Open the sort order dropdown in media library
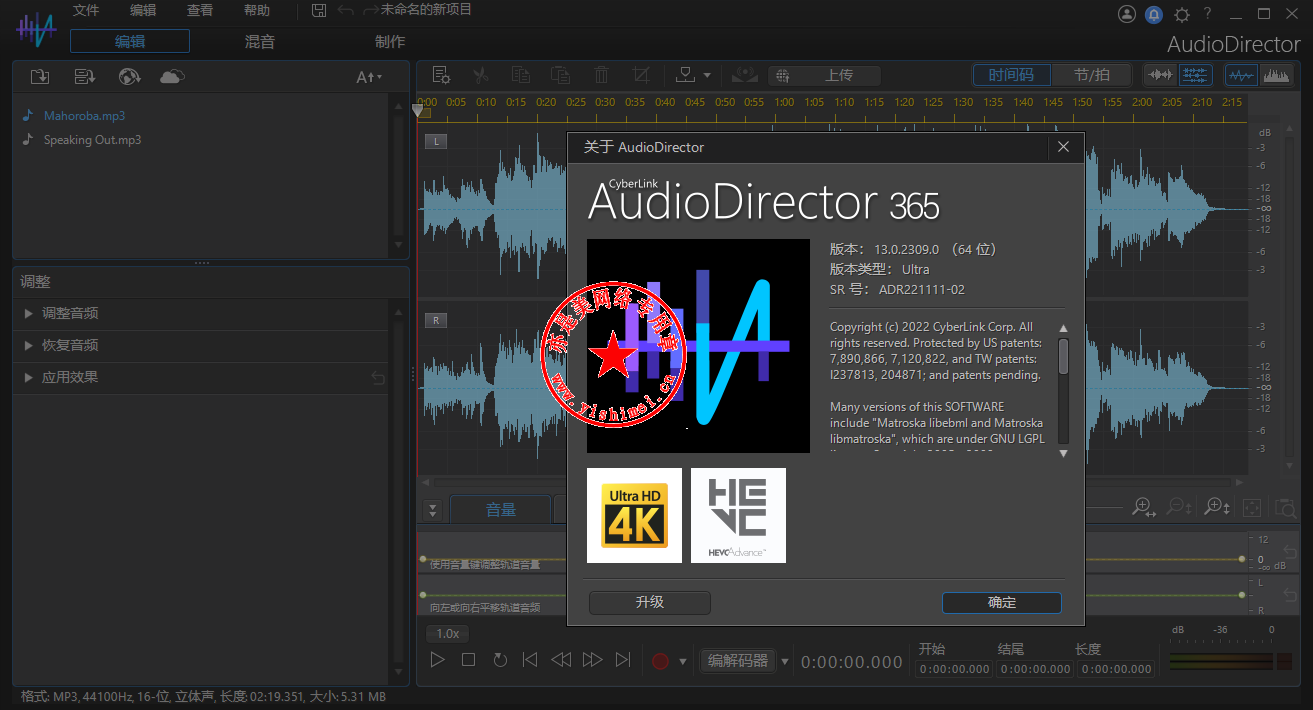This screenshot has width=1313, height=710. [x=370, y=77]
